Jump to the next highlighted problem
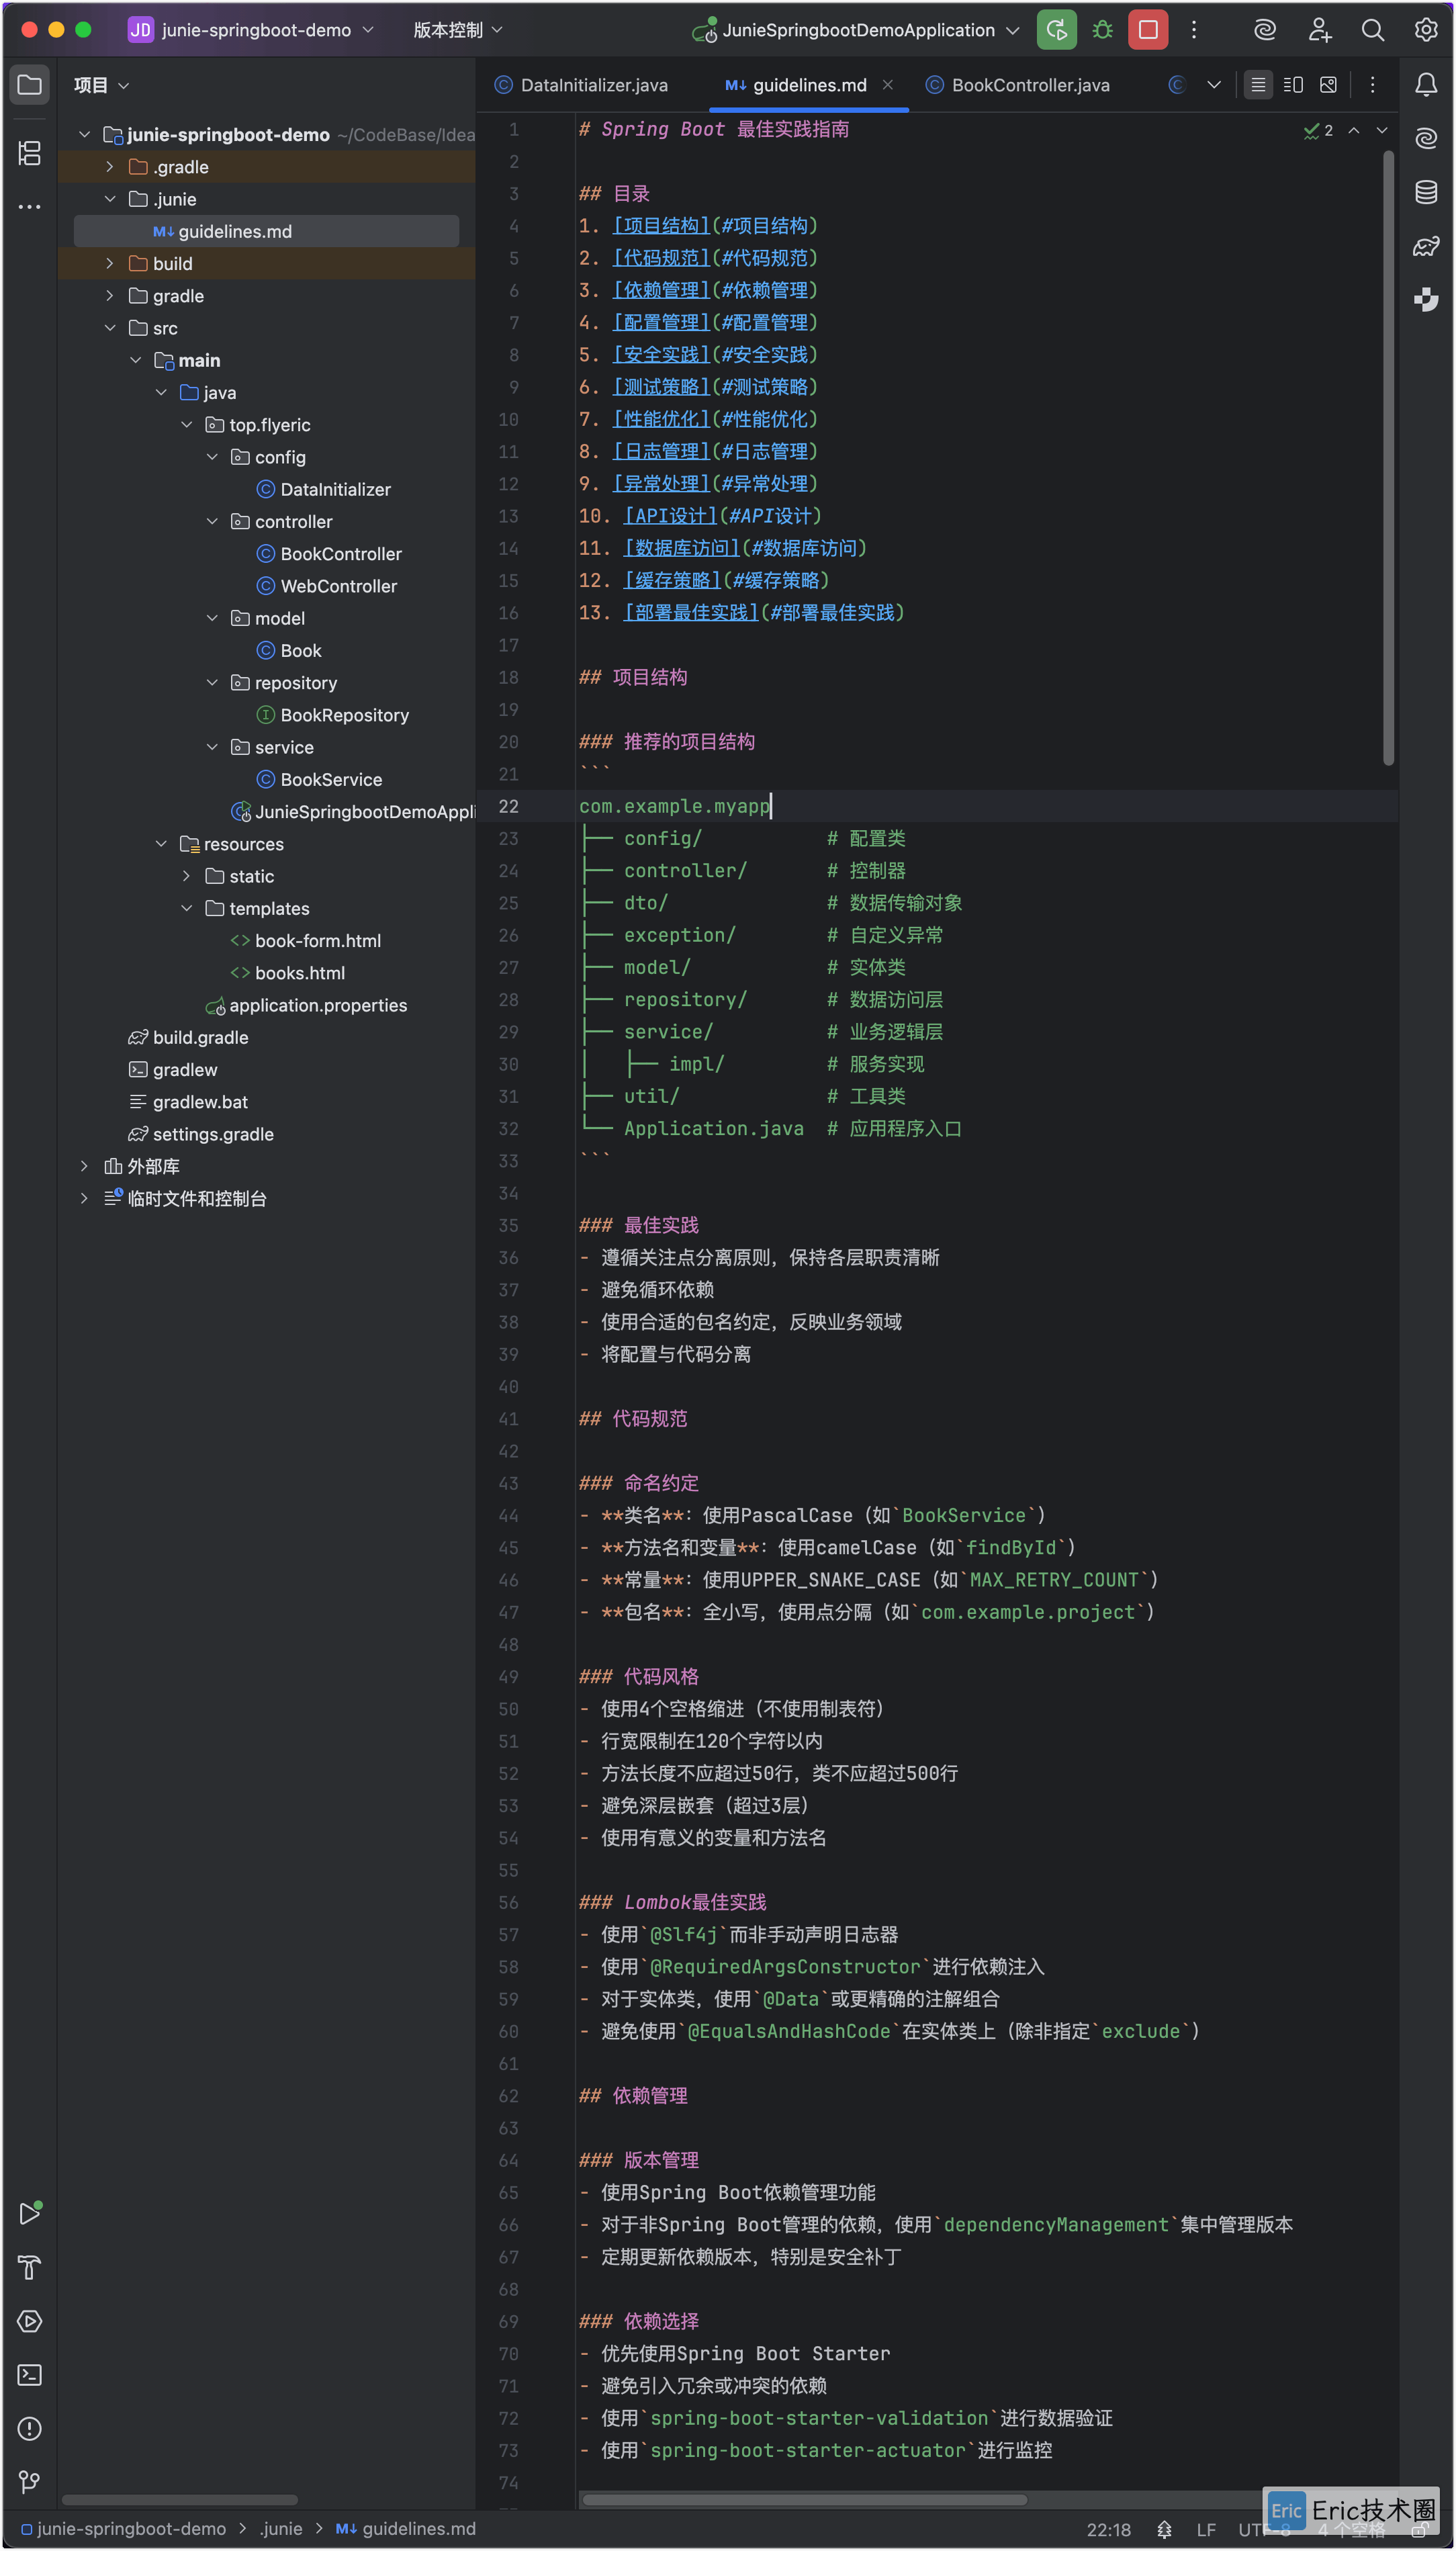Viewport: 1456px width, 2551px height. (1382, 130)
